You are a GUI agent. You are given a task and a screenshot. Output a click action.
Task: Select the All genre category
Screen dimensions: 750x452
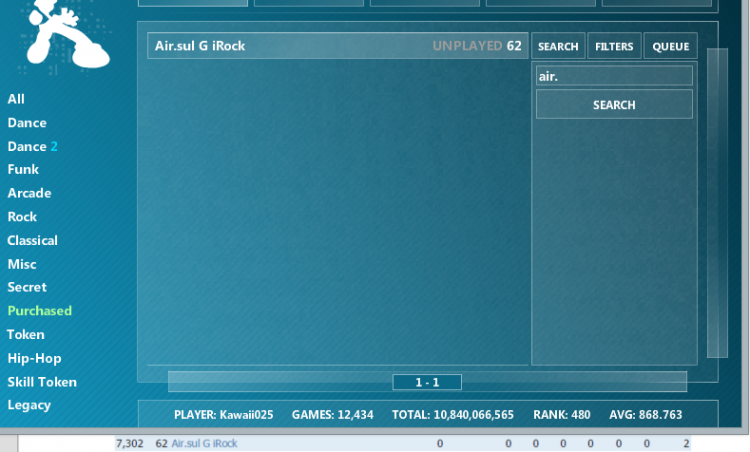(x=16, y=99)
